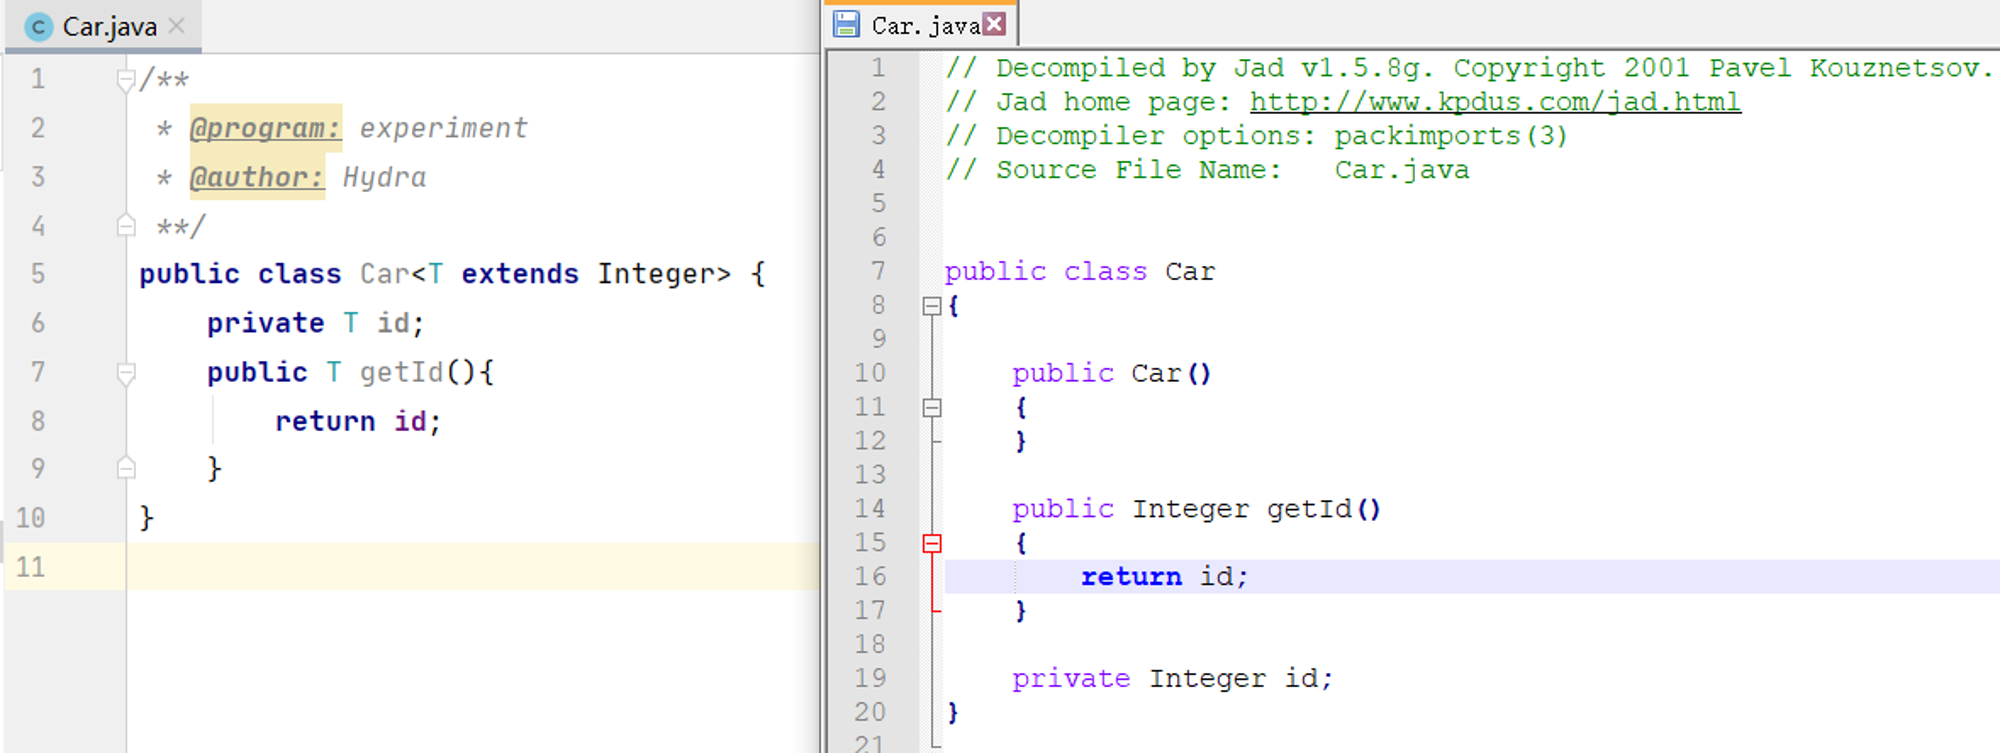Collapse the red getId fold on right line 15
The height and width of the screenshot is (753, 2000).
coord(931,543)
